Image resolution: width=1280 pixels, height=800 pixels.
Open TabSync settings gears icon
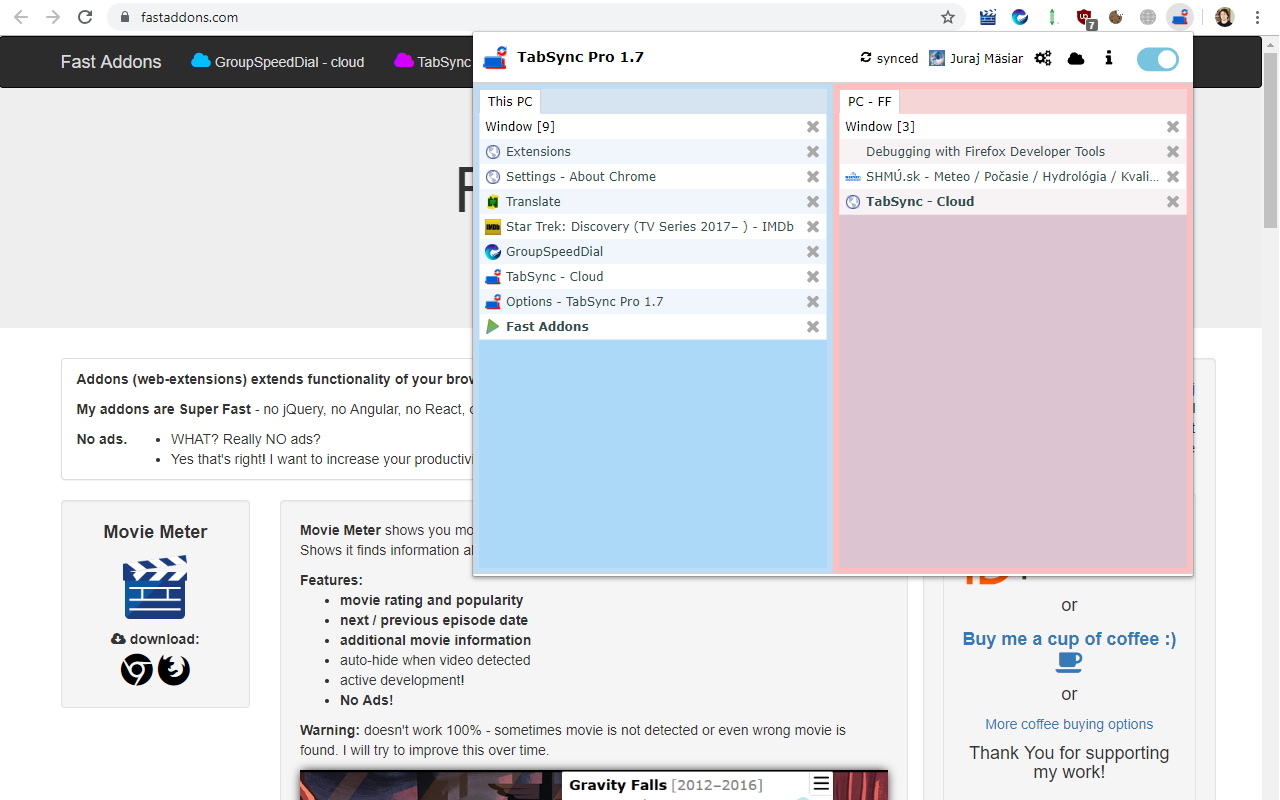point(1043,58)
